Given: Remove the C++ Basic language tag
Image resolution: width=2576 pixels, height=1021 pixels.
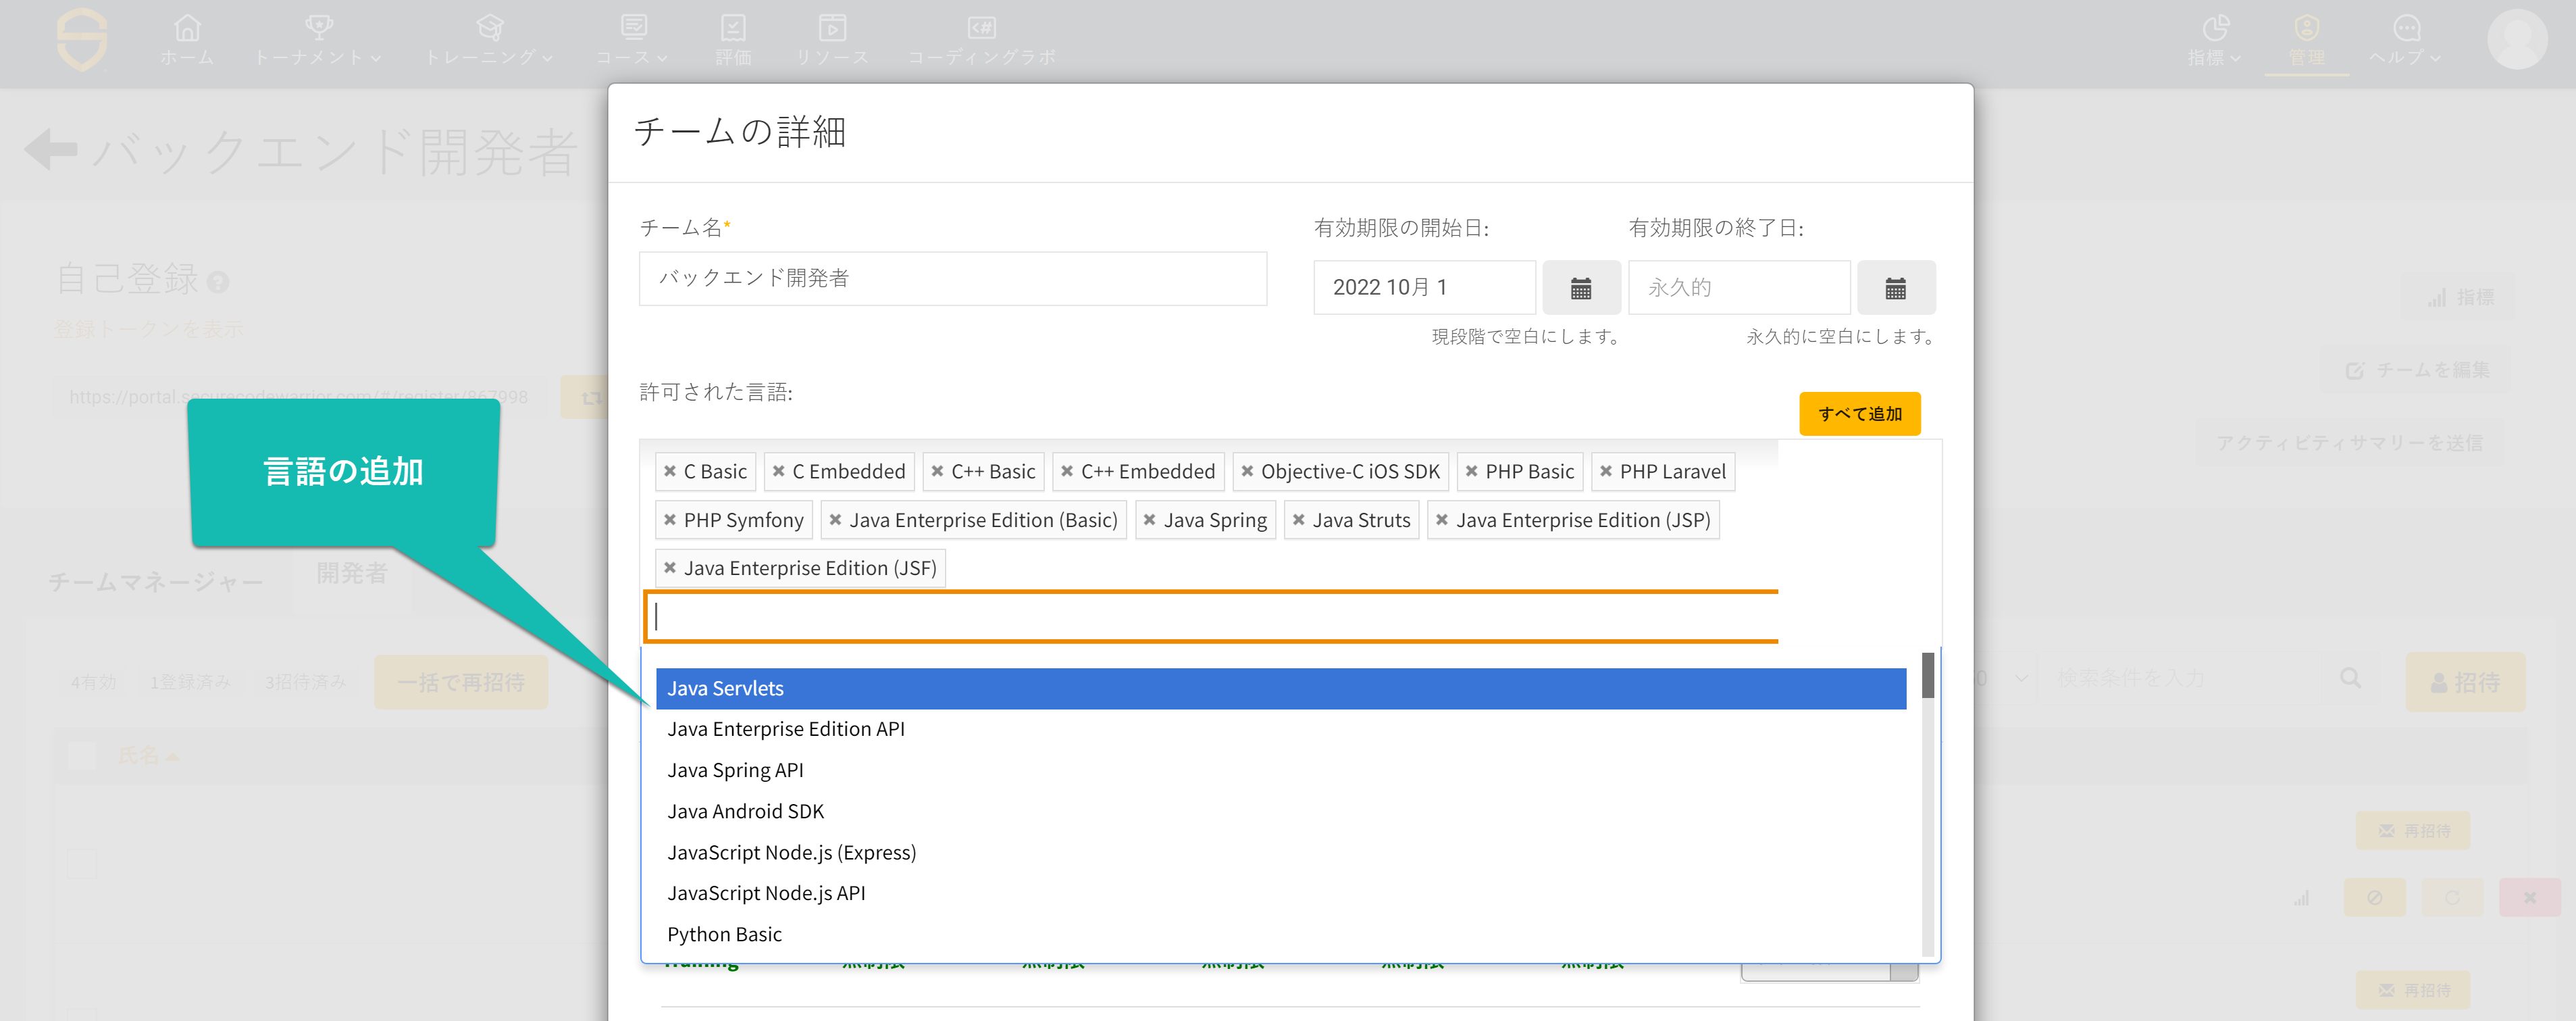Looking at the screenshot, I should [x=937, y=471].
